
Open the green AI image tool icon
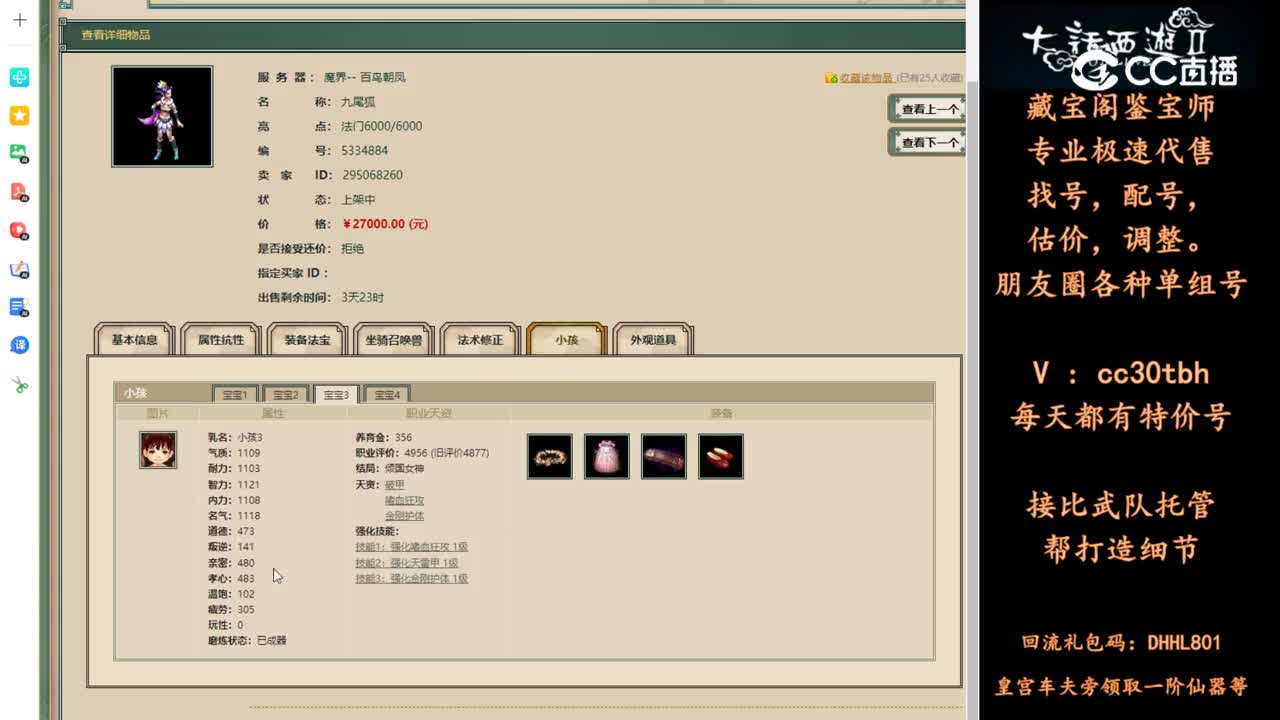(x=19, y=153)
